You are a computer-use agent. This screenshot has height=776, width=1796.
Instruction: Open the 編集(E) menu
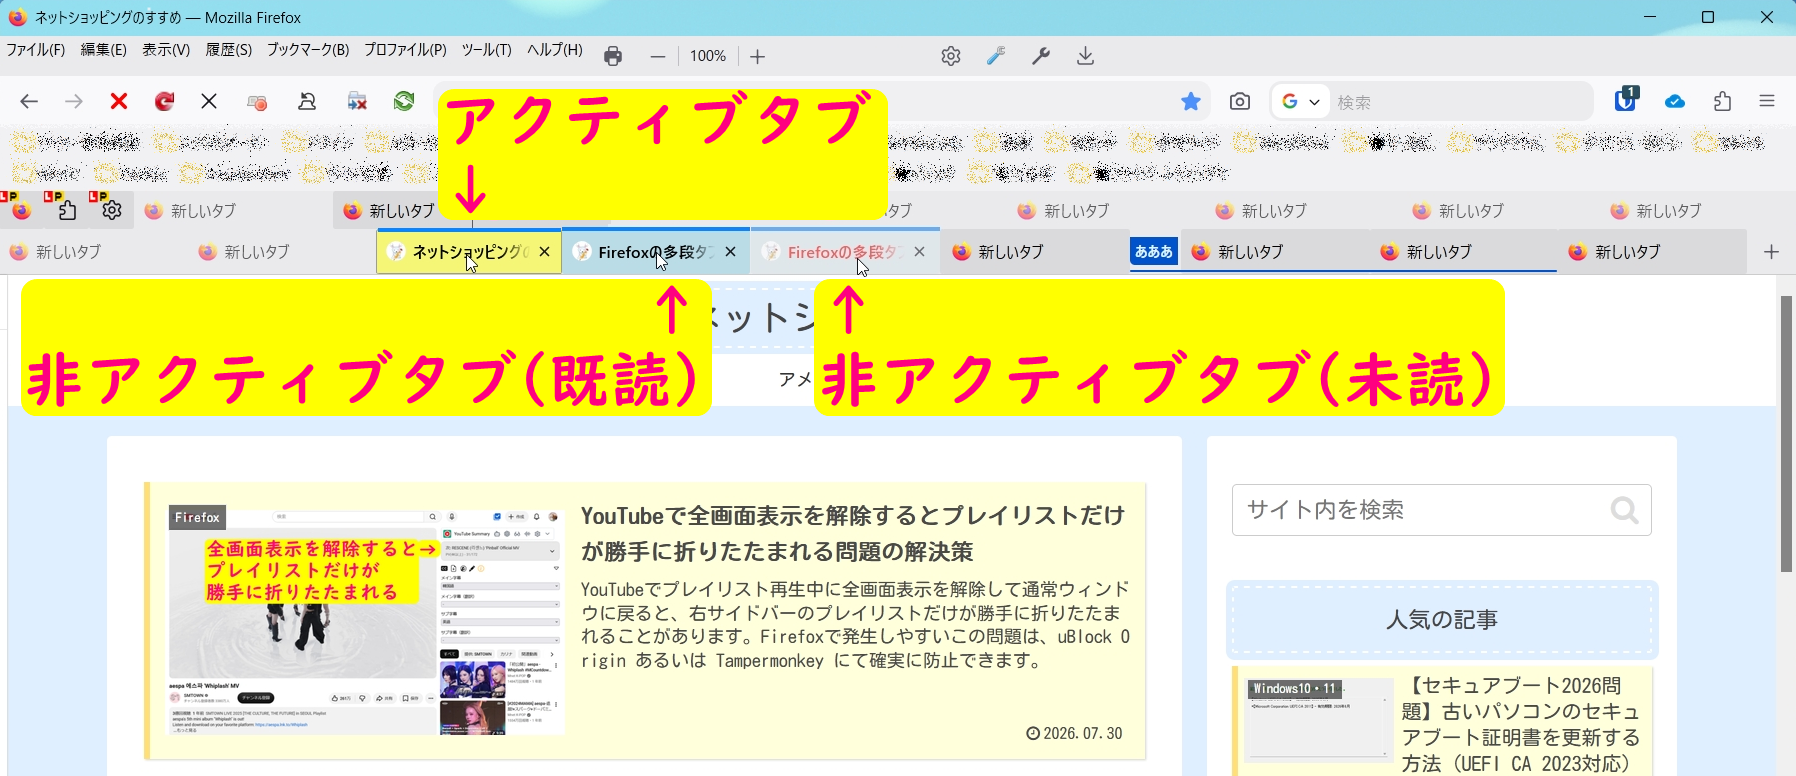[x=103, y=49]
